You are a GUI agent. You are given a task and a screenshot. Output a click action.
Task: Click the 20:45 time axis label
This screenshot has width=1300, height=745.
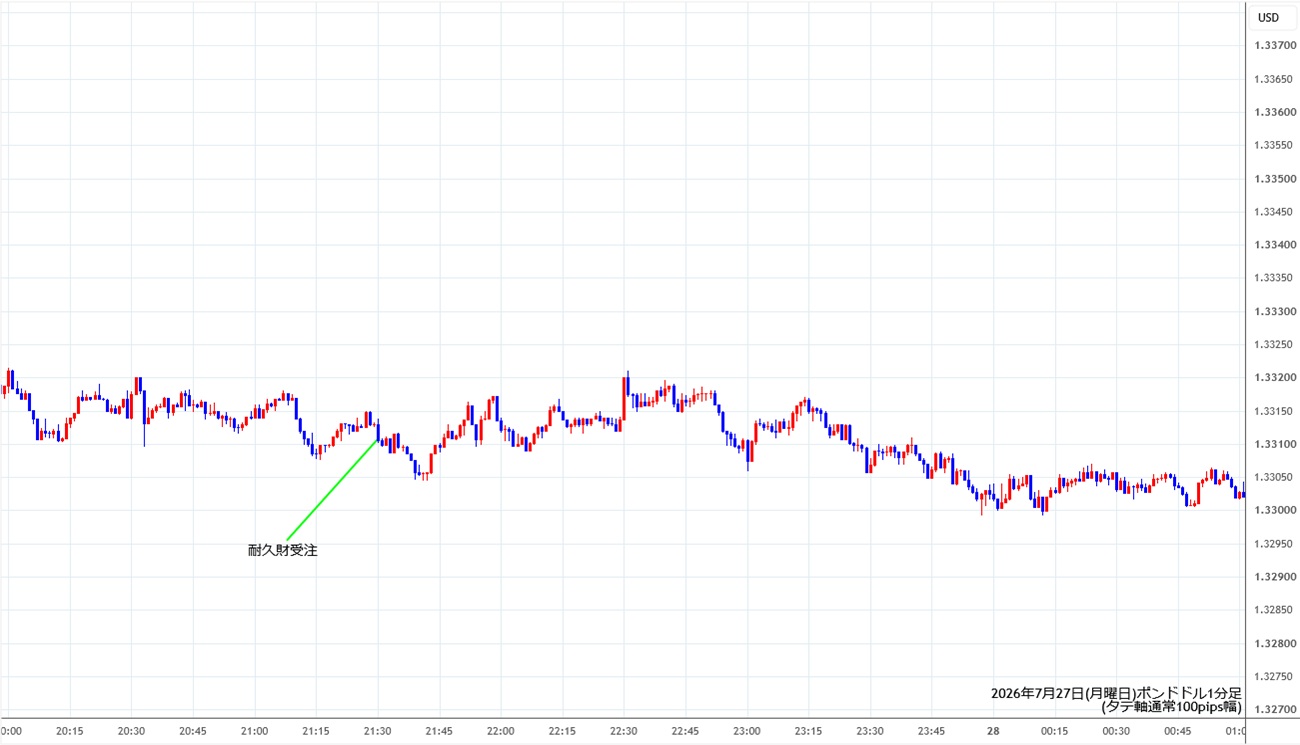click(193, 731)
